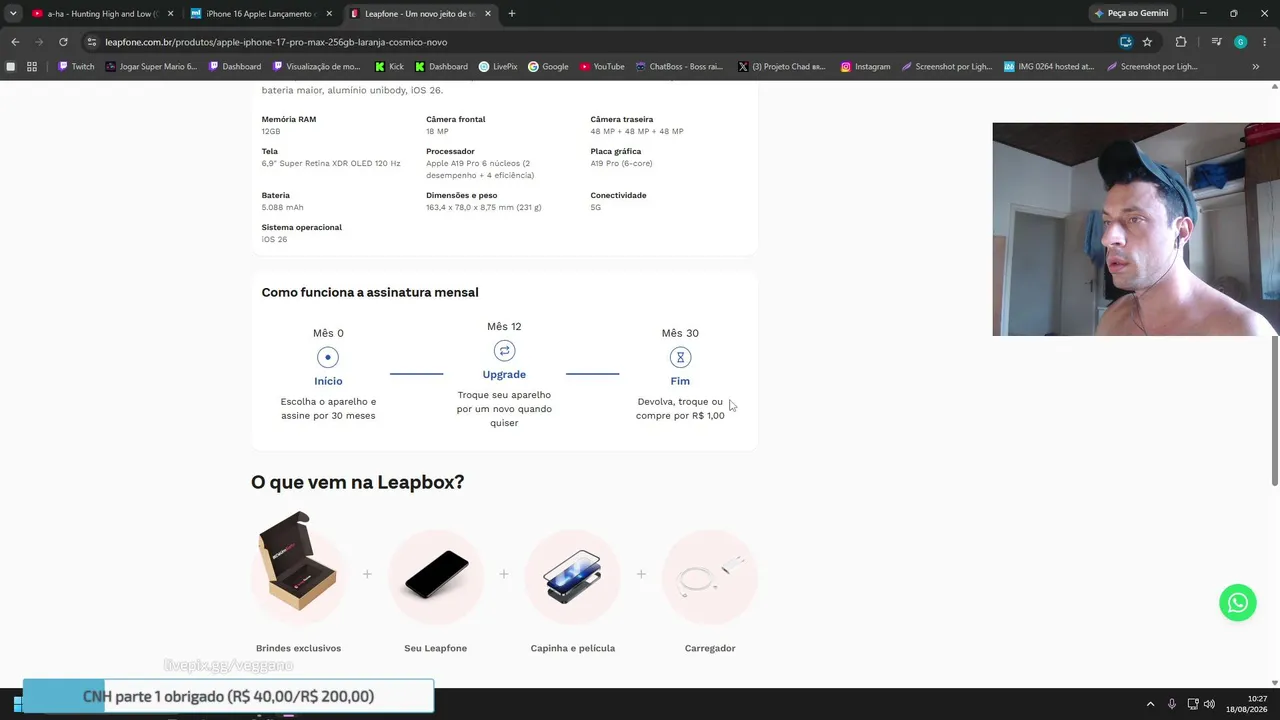Open the volume icon in system tray
1280x720 pixels.
coord(1209,704)
